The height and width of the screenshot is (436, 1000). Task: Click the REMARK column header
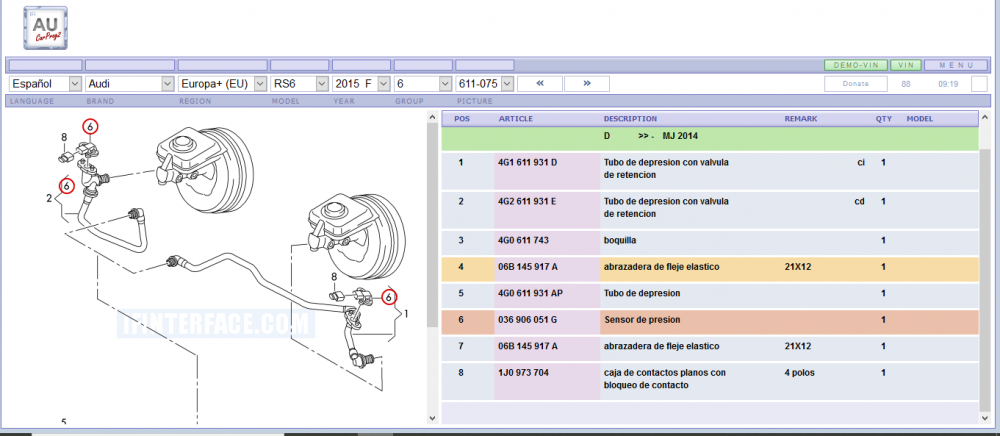pos(800,119)
